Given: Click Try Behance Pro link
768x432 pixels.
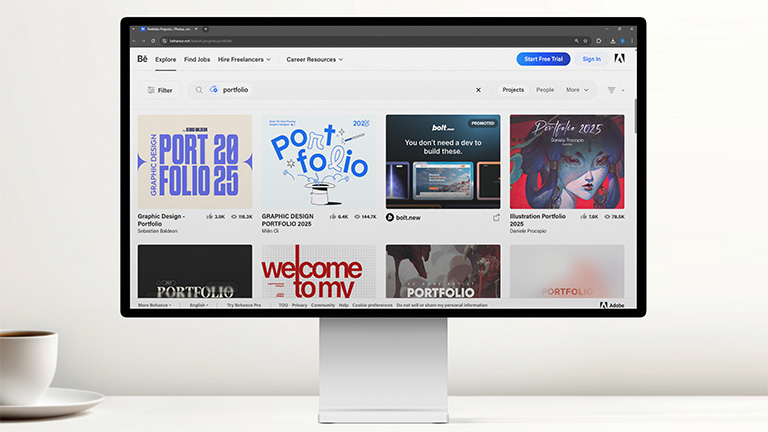Looking at the screenshot, I should (x=243, y=305).
